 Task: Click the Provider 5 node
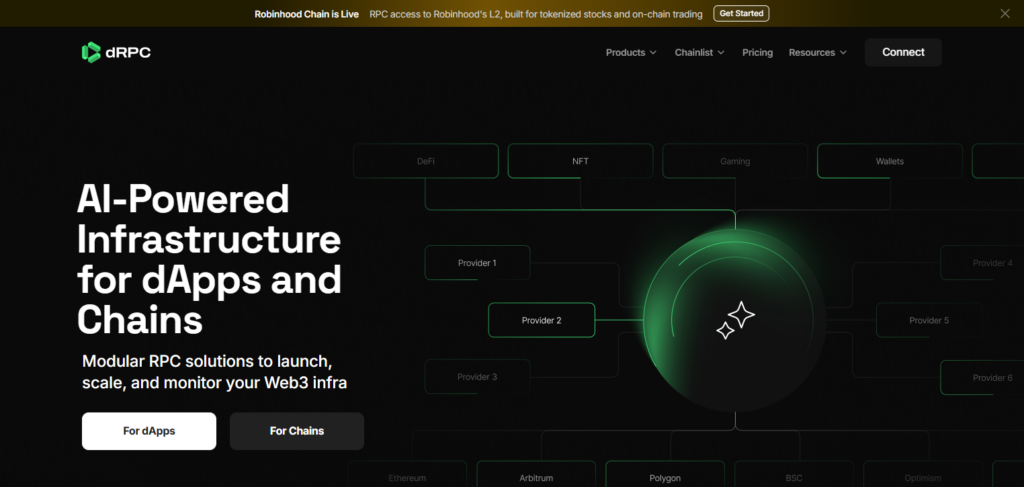[929, 321]
